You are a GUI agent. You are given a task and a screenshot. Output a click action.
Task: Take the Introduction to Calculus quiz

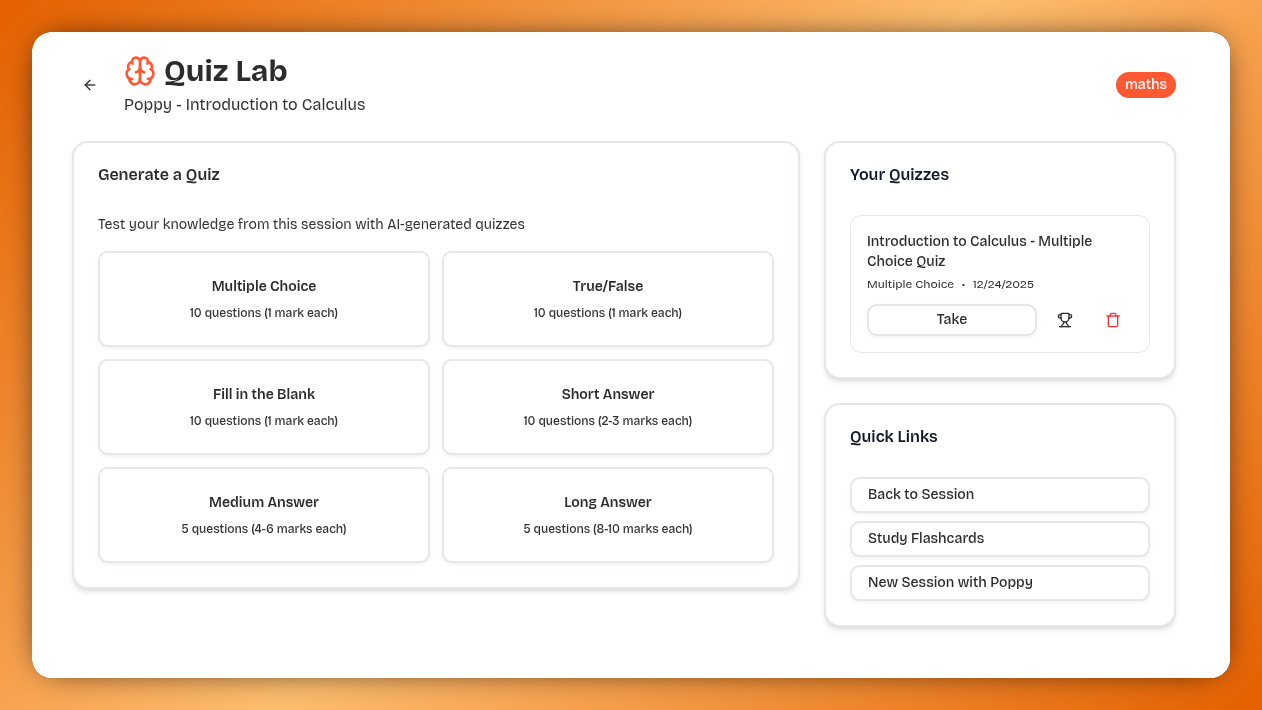(951, 319)
